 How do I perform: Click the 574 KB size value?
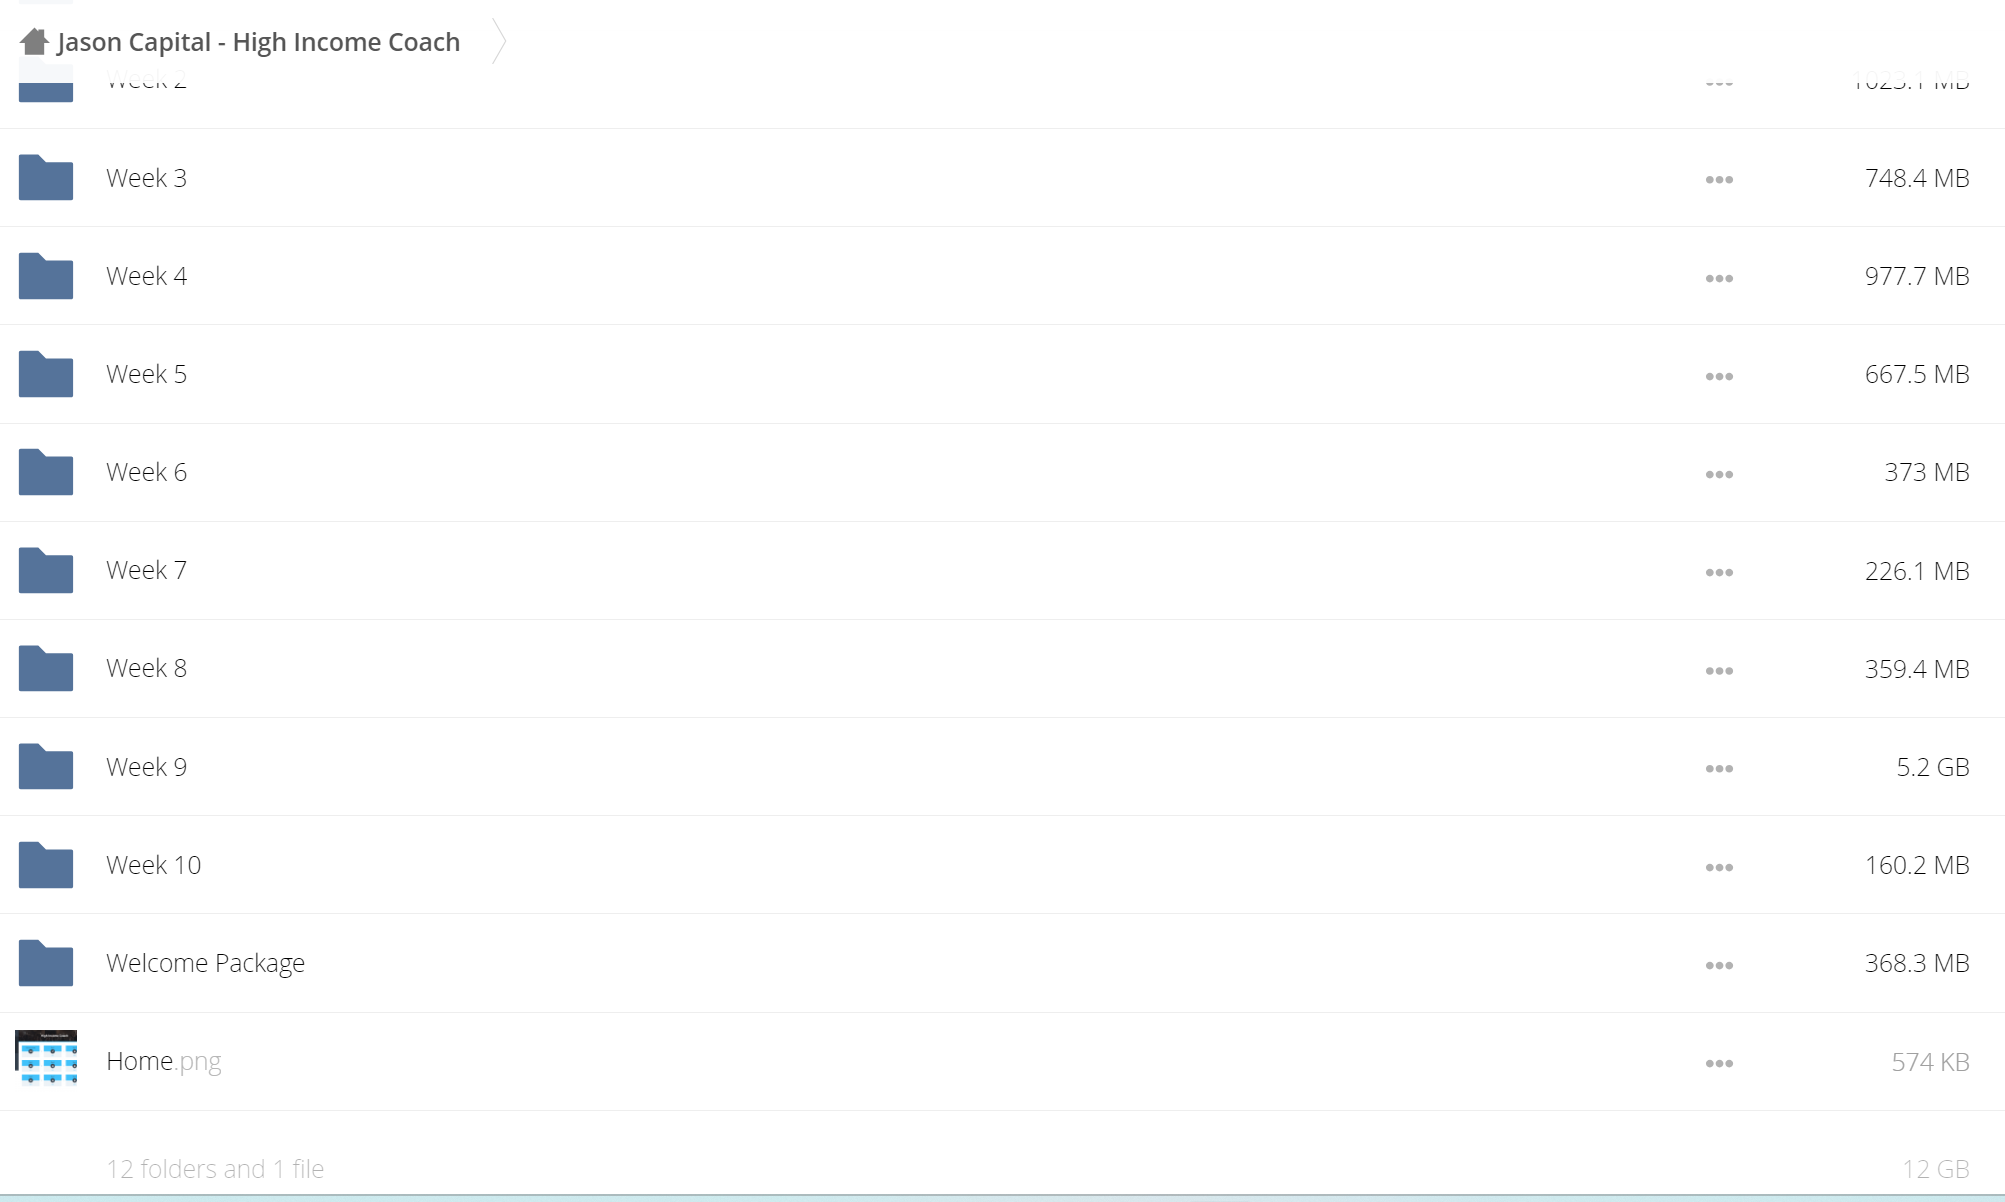coord(1930,1062)
